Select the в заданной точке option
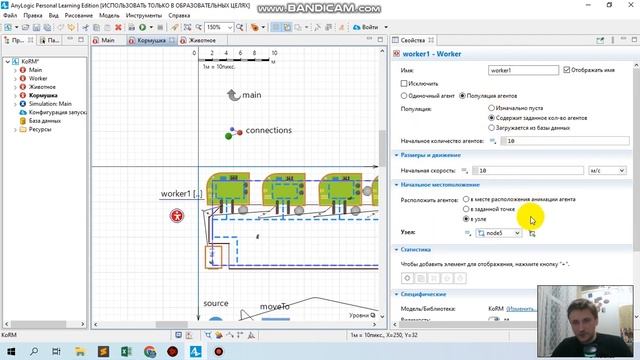 [466, 209]
